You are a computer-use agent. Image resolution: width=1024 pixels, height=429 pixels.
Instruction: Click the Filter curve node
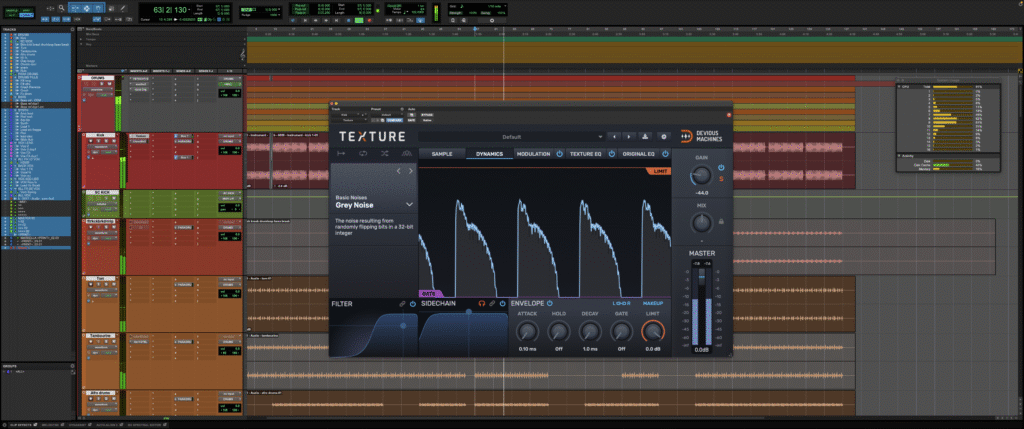tap(403, 326)
